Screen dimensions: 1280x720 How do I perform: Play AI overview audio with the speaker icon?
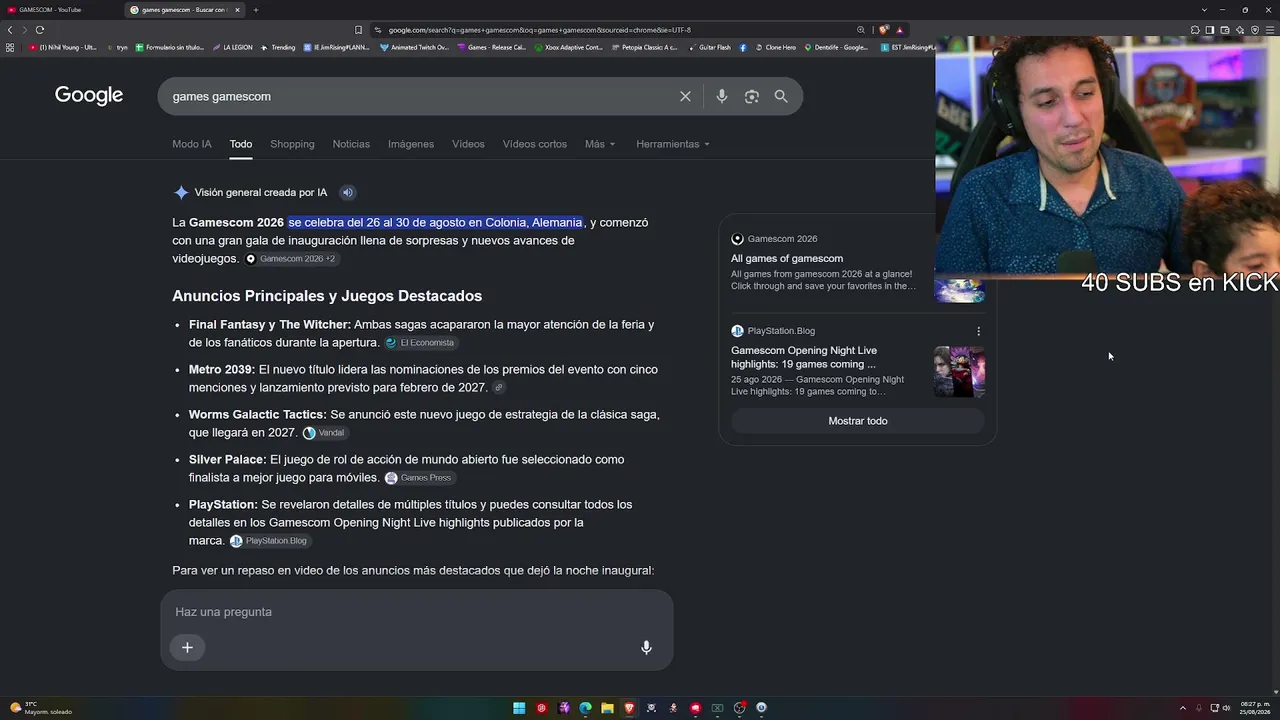pyautogui.click(x=347, y=192)
